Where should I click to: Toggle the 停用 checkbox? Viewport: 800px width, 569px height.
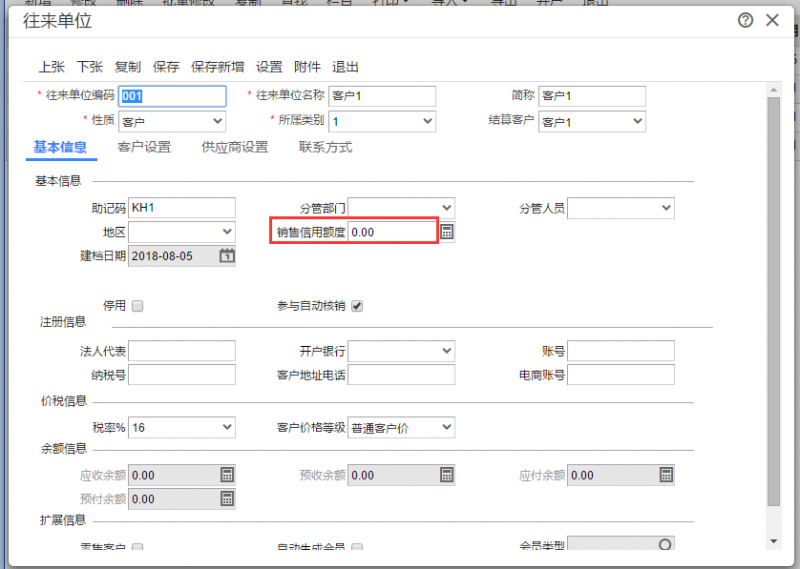(x=137, y=306)
